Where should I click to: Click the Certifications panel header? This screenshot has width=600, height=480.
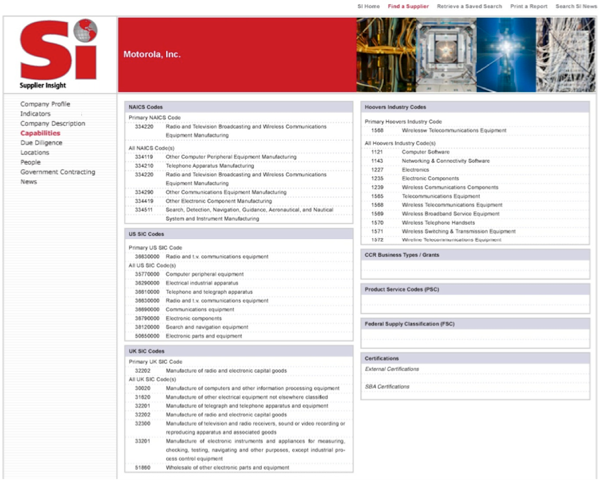pyautogui.click(x=475, y=358)
